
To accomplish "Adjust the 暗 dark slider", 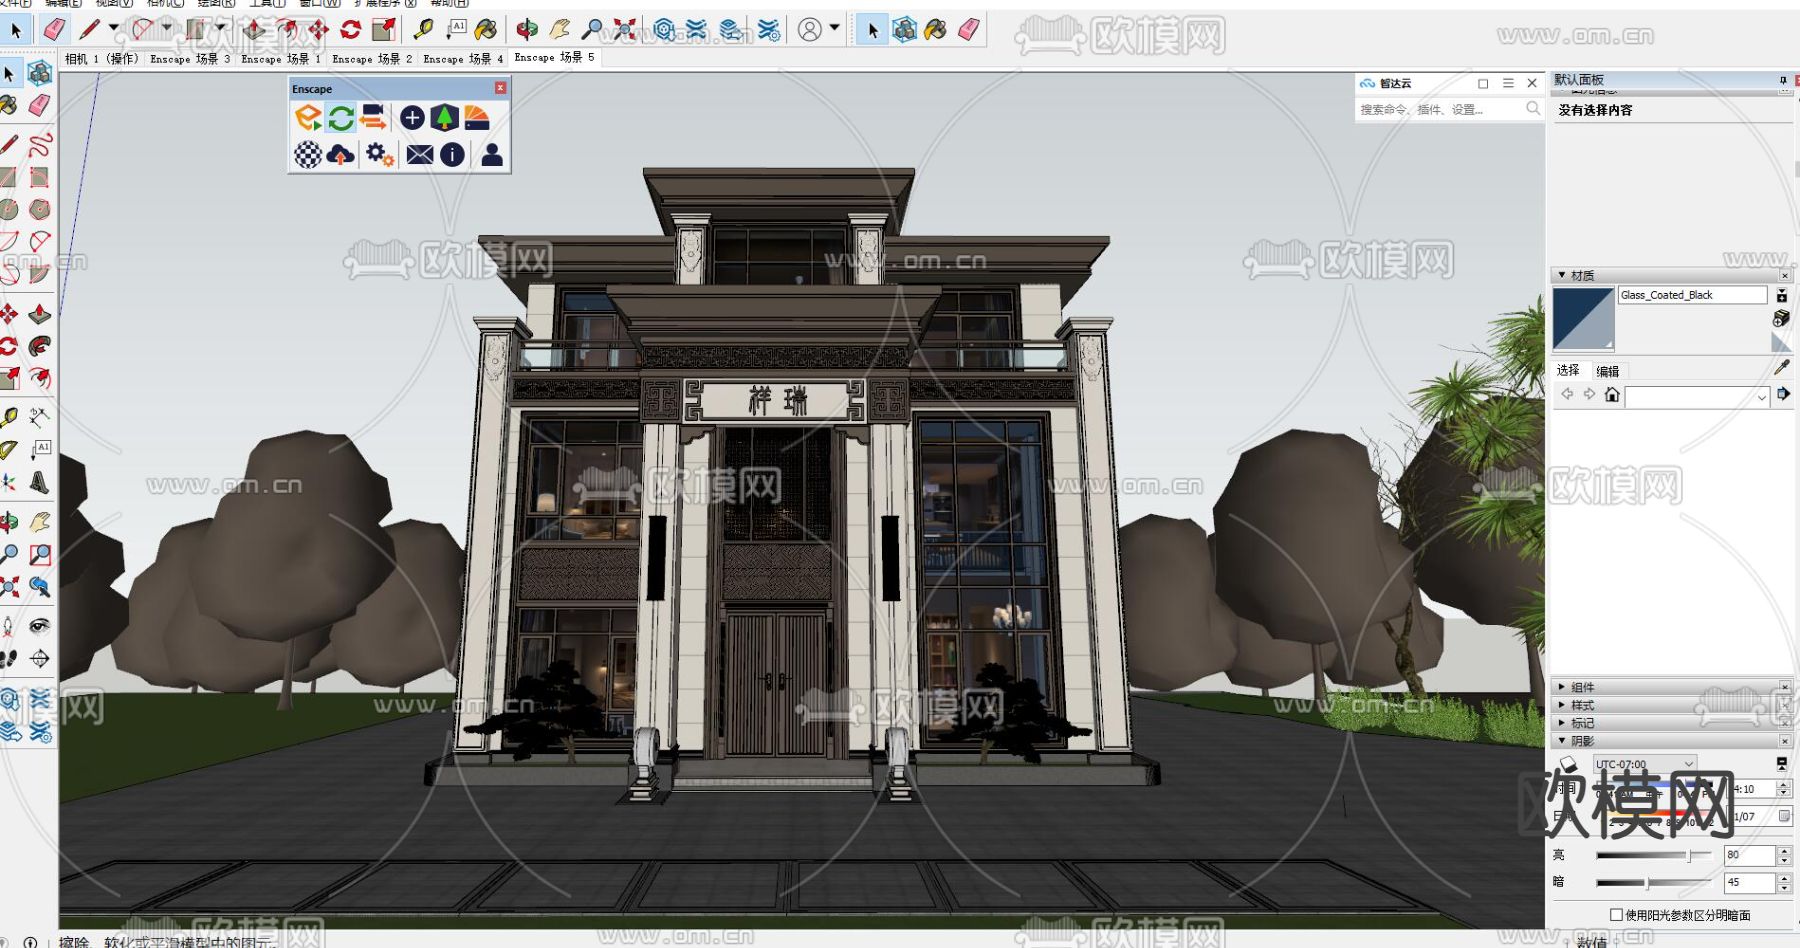I will pos(1654,882).
